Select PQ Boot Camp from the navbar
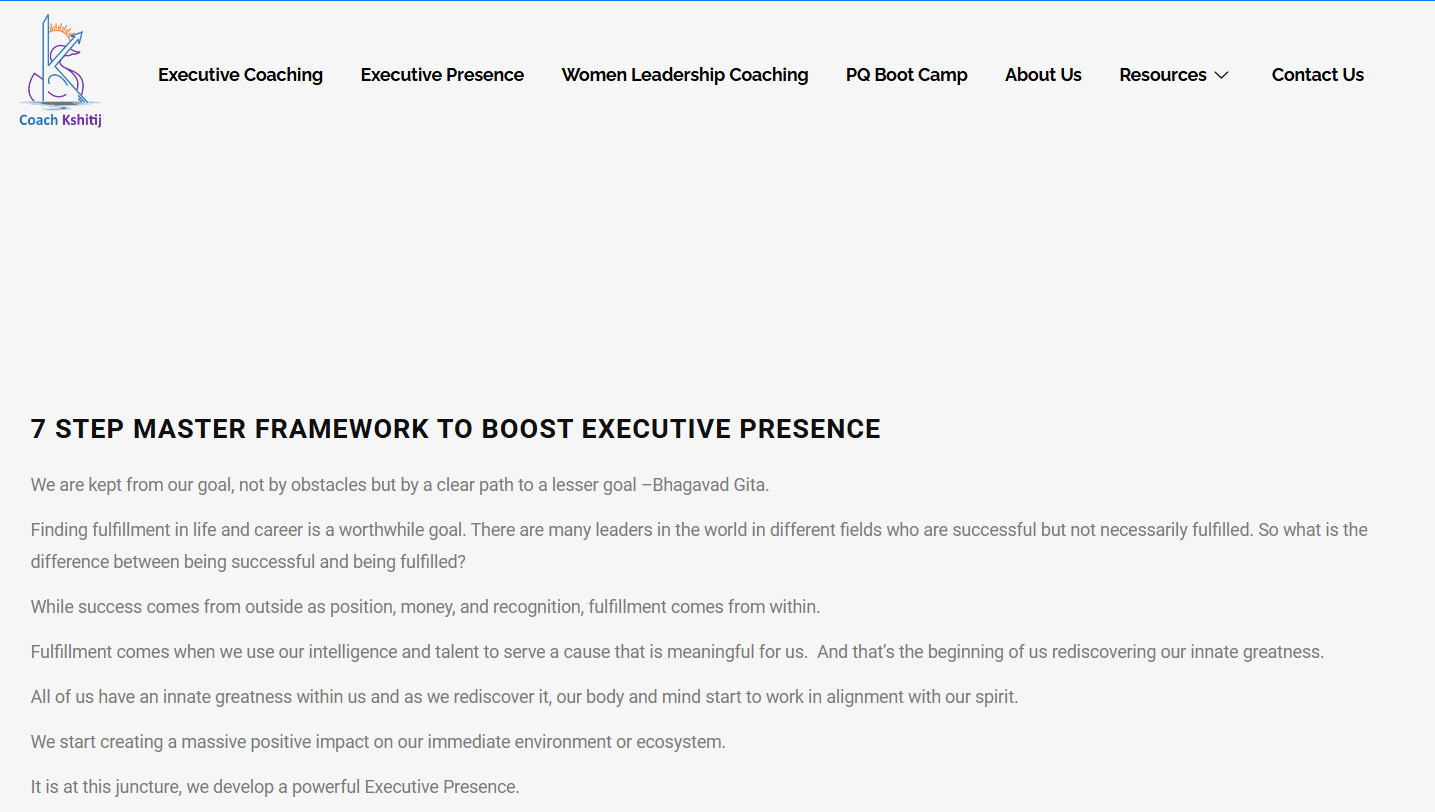The width and height of the screenshot is (1435, 812). (906, 75)
